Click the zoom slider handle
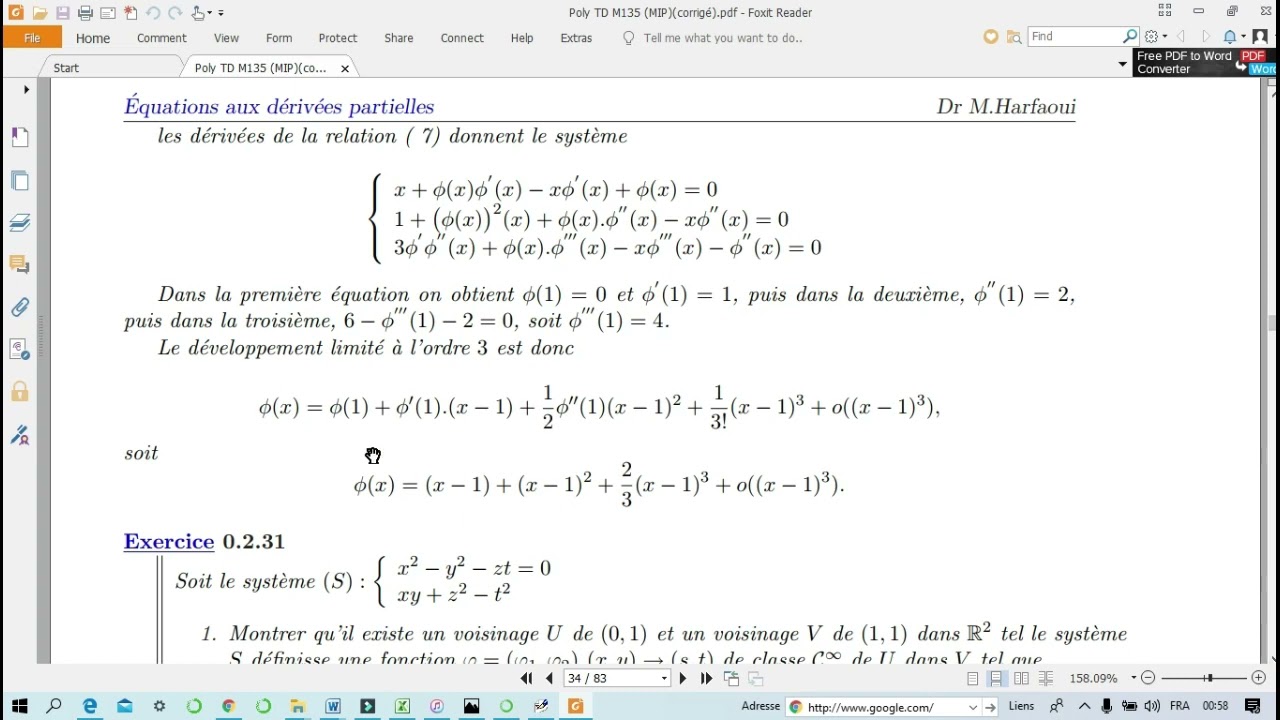The width and height of the screenshot is (1280, 720). click(x=1209, y=678)
